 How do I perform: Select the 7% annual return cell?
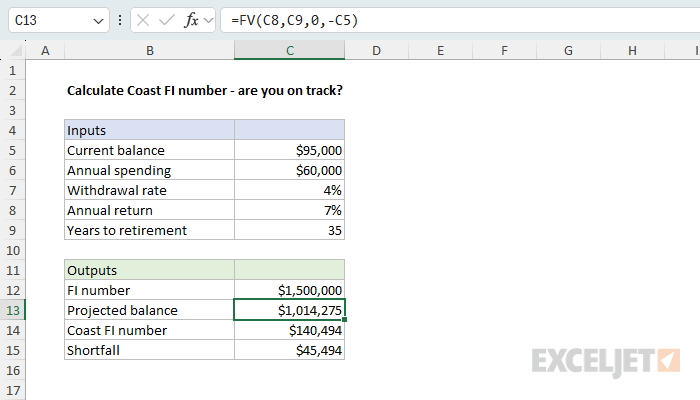point(289,210)
